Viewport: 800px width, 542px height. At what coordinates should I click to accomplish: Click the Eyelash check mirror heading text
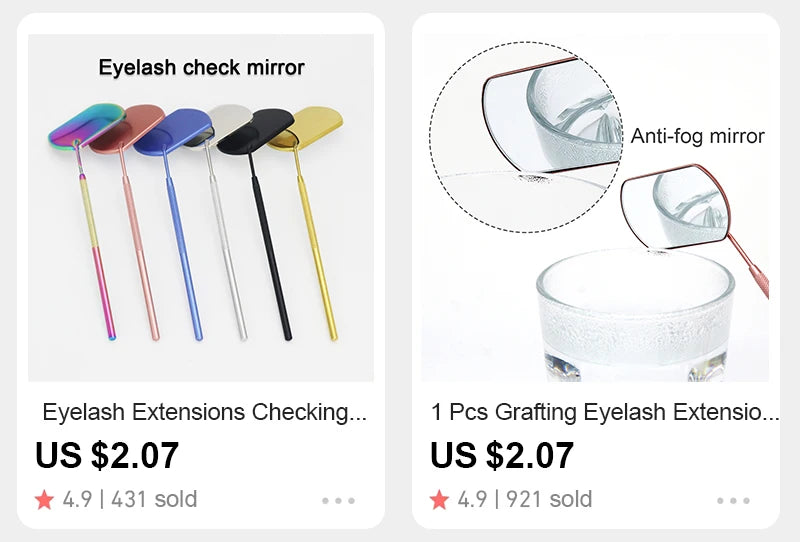201,68
